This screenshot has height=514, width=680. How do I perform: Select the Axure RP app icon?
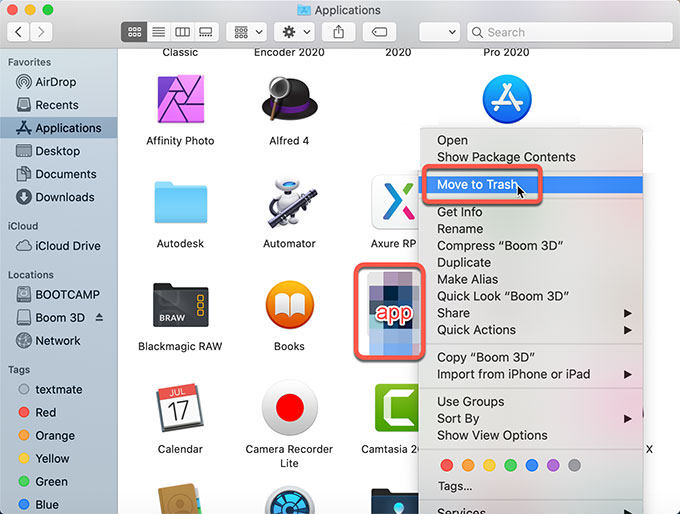click(x=394, y=202)
